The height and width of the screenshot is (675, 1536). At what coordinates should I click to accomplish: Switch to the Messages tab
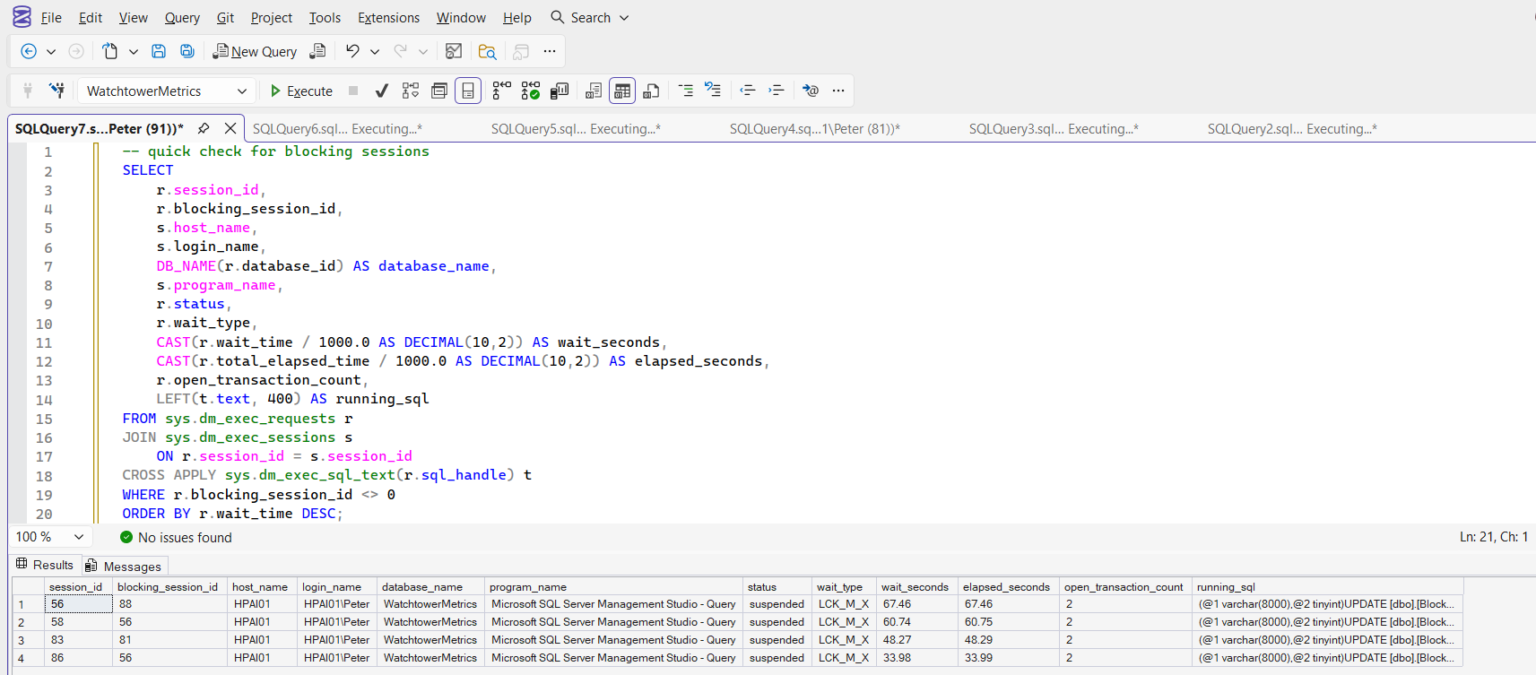123,566
